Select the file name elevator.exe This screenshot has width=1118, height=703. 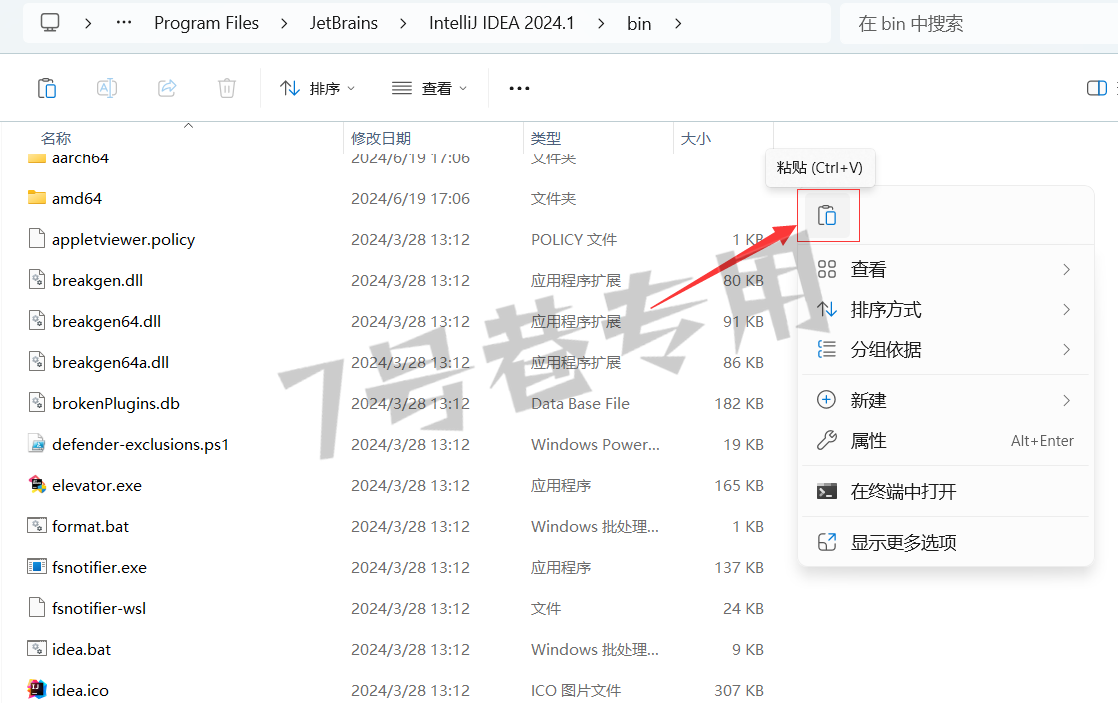(97, 486)
